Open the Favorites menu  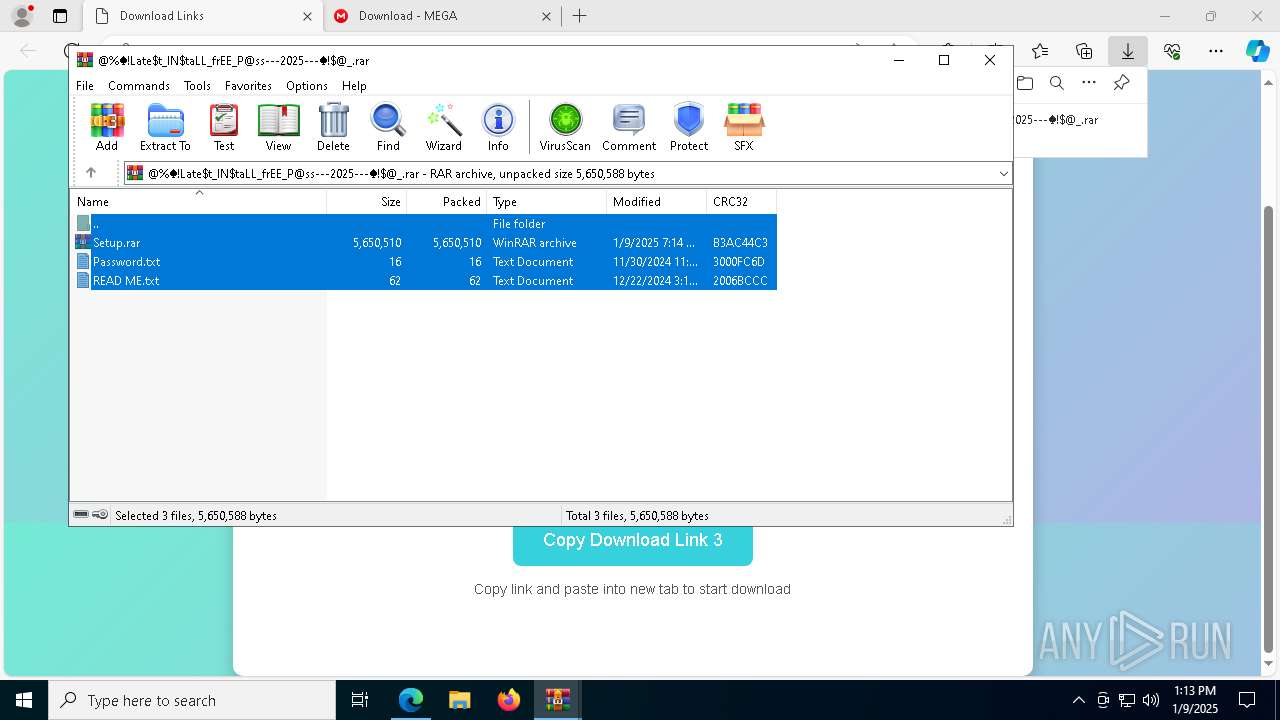point(248,86)
